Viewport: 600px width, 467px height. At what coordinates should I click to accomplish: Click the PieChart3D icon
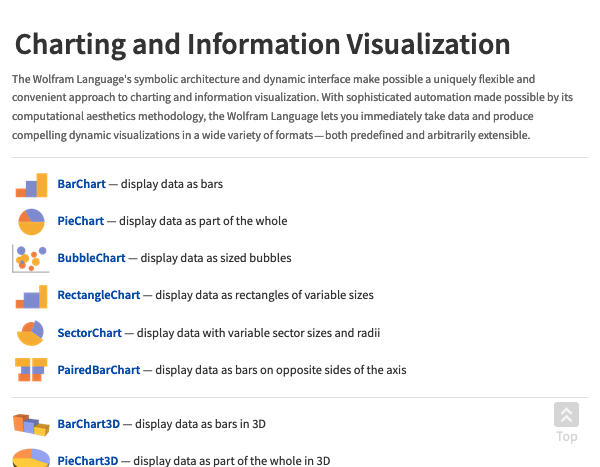[x=31, y=458]
